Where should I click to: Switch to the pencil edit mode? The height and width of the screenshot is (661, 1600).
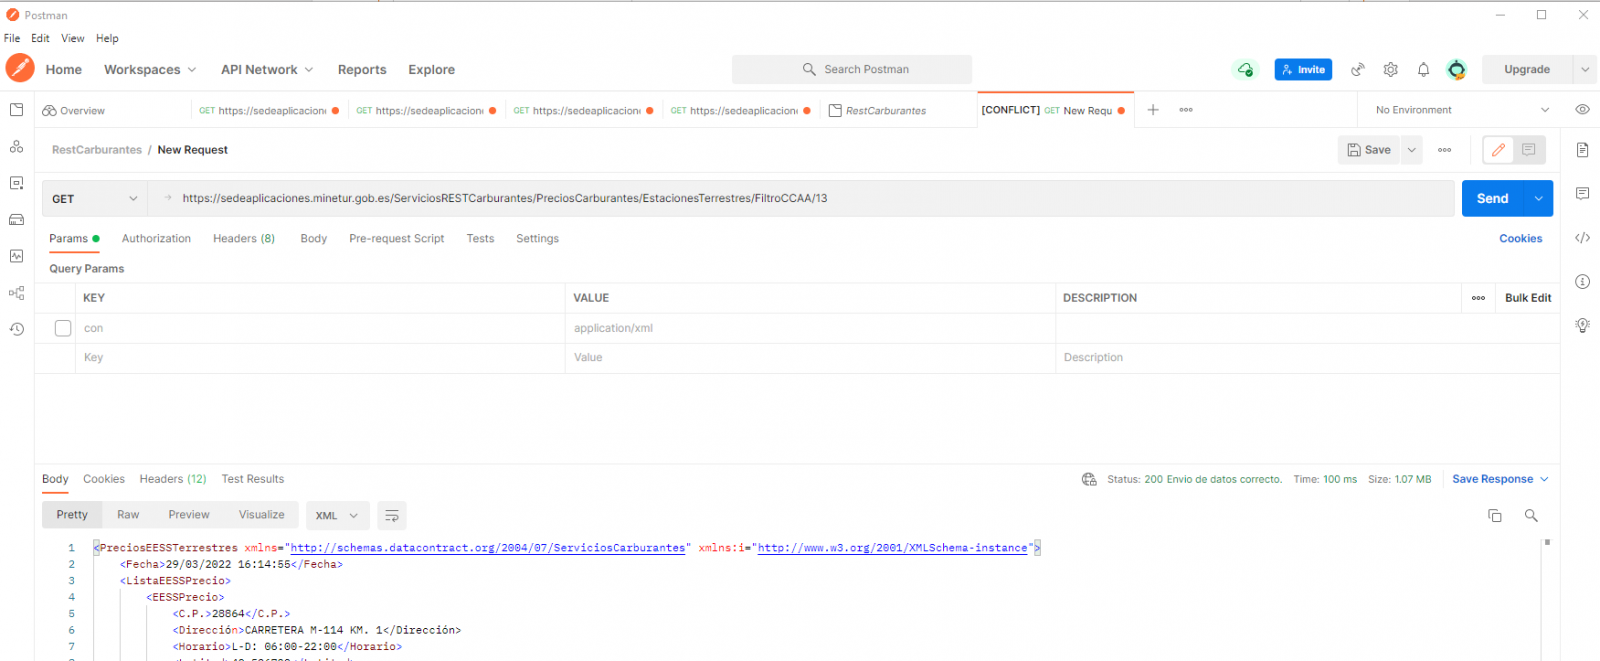[1498, 150]
